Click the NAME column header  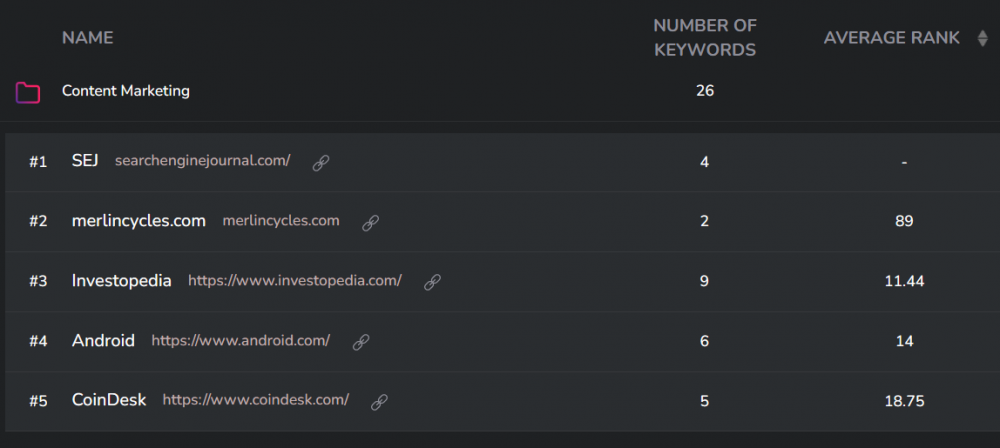coord(87,38)
